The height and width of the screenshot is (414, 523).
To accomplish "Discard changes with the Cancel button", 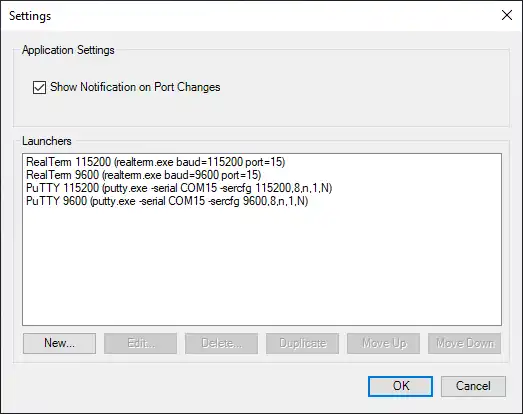I will coord(473,386).
